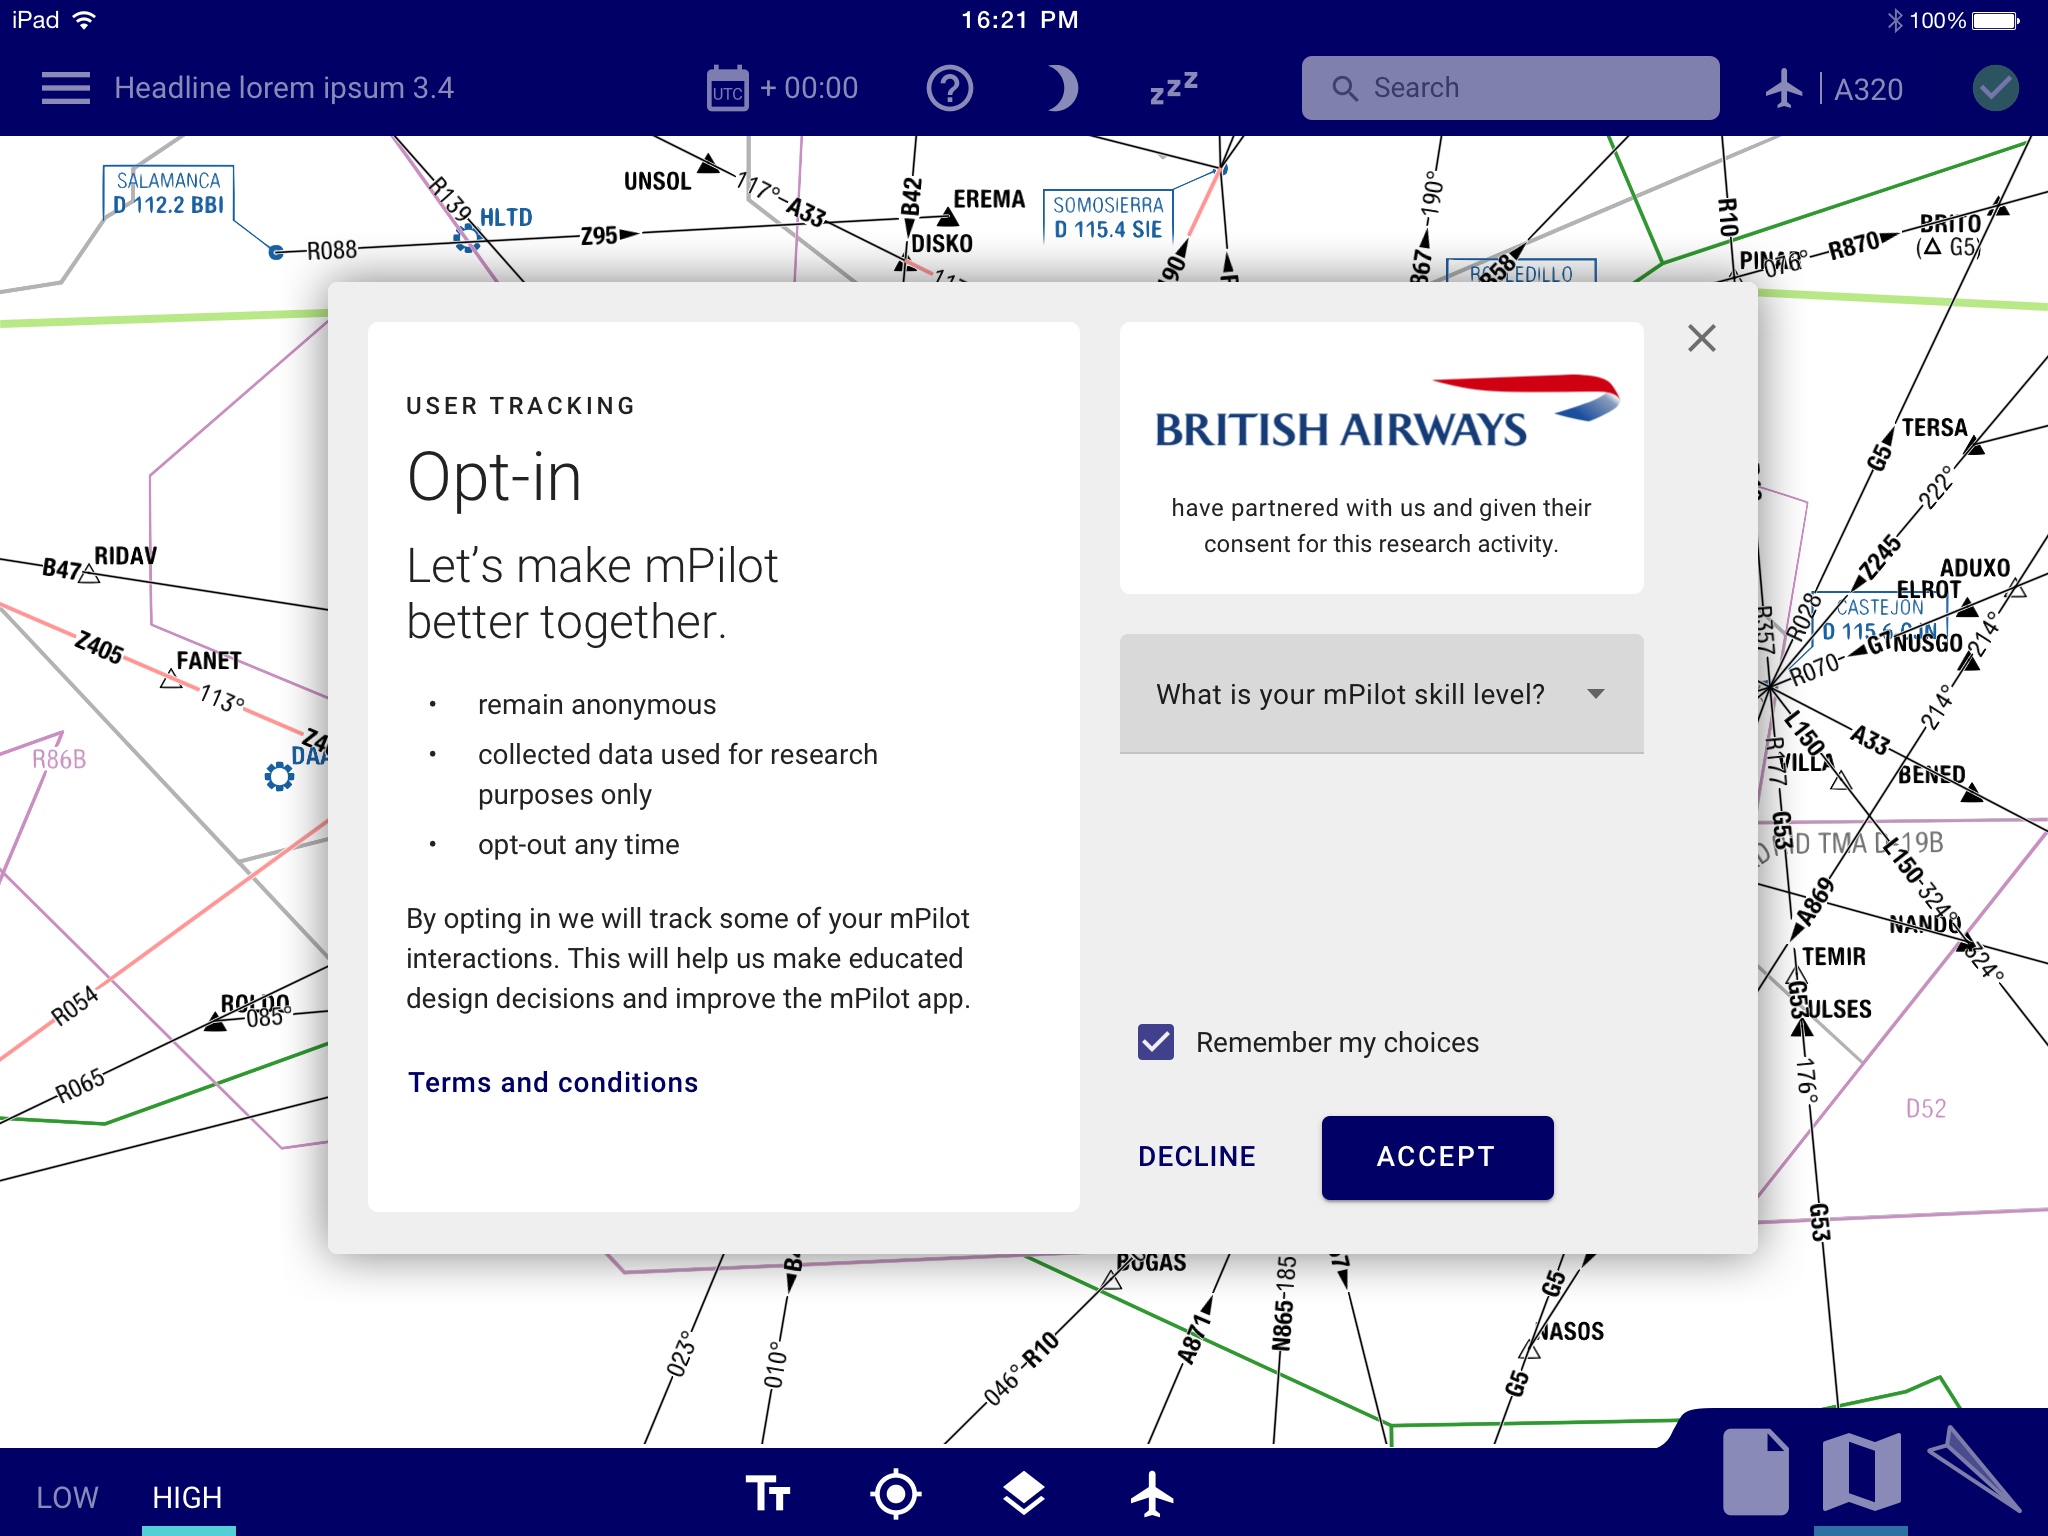Select the A320 aircraft selector
The height and width of the screenshot is (1536, 2048).
(1835, 89)
